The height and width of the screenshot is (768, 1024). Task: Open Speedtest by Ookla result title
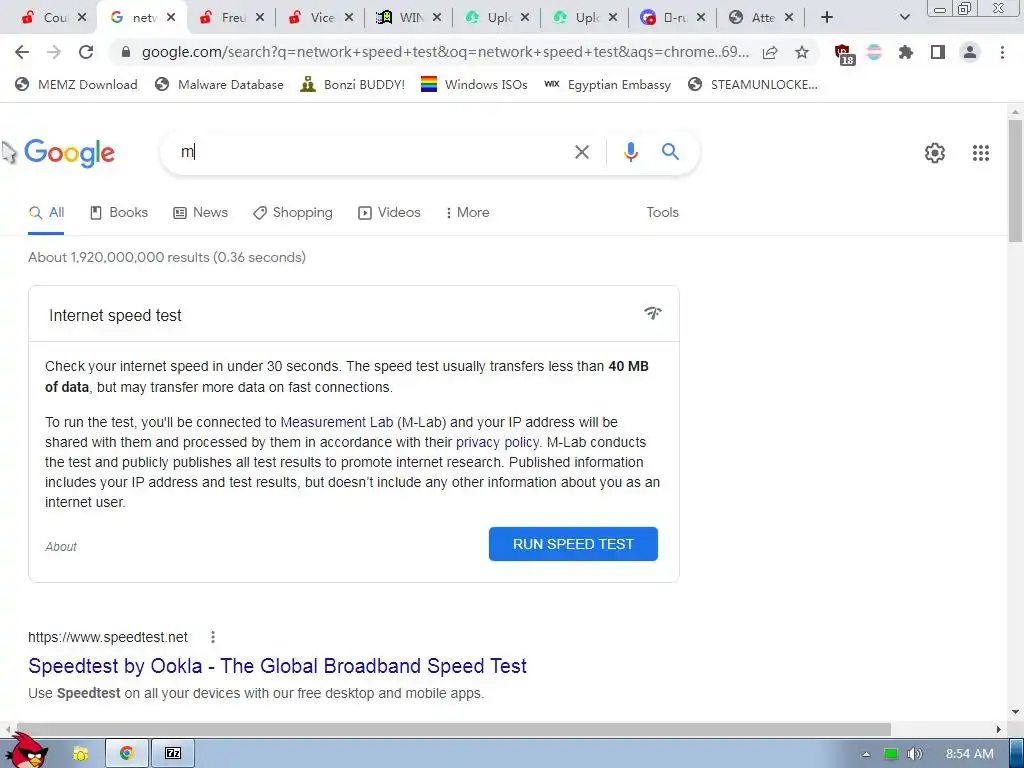coord(278,665)
